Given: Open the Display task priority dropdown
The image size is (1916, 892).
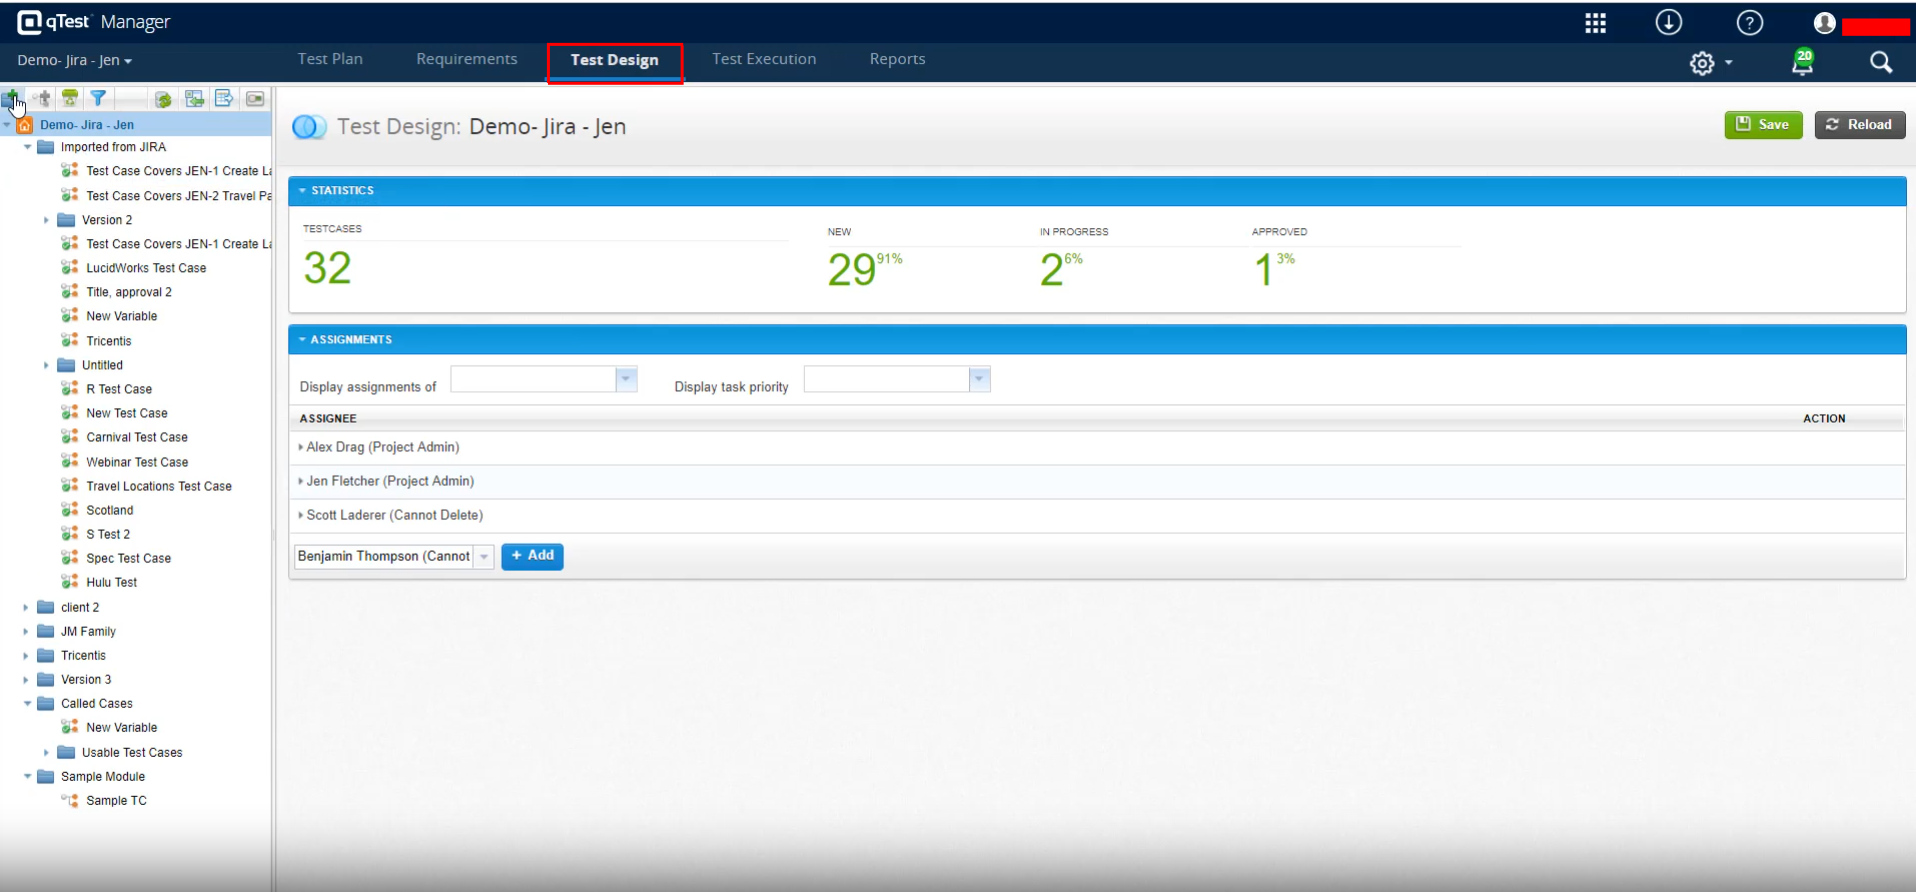Looking at the screenshot, I should pos(979,379).
